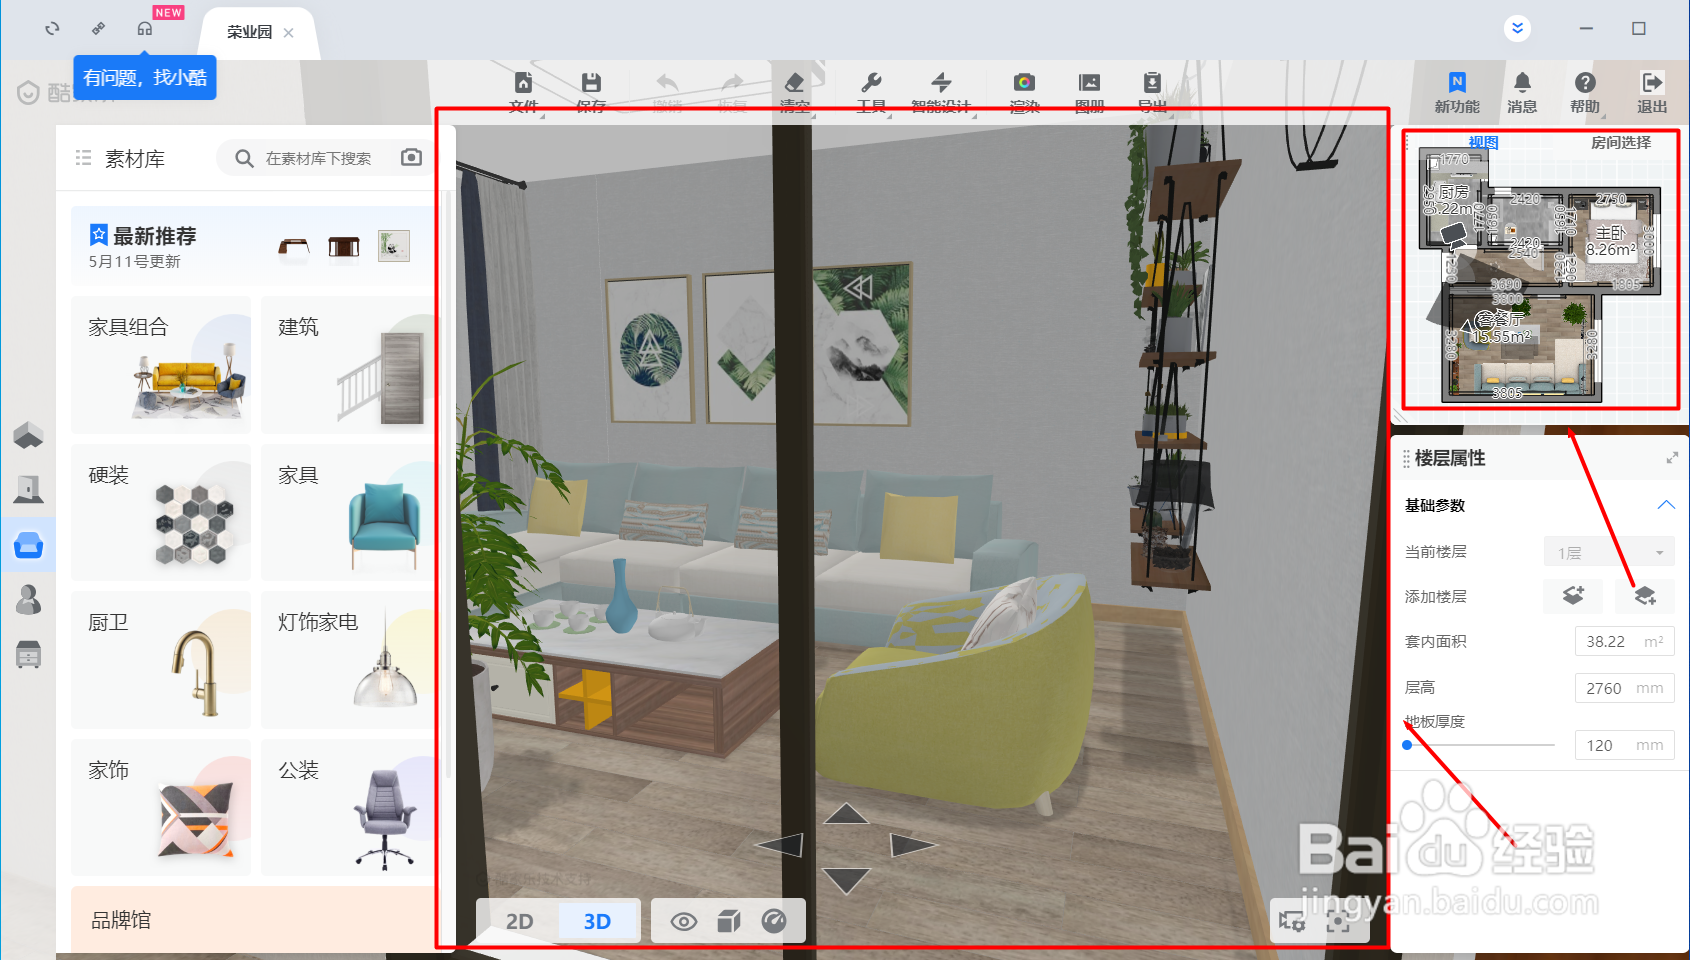Switch to 2D view mode
1690x960 pixels.
point(519,921)
